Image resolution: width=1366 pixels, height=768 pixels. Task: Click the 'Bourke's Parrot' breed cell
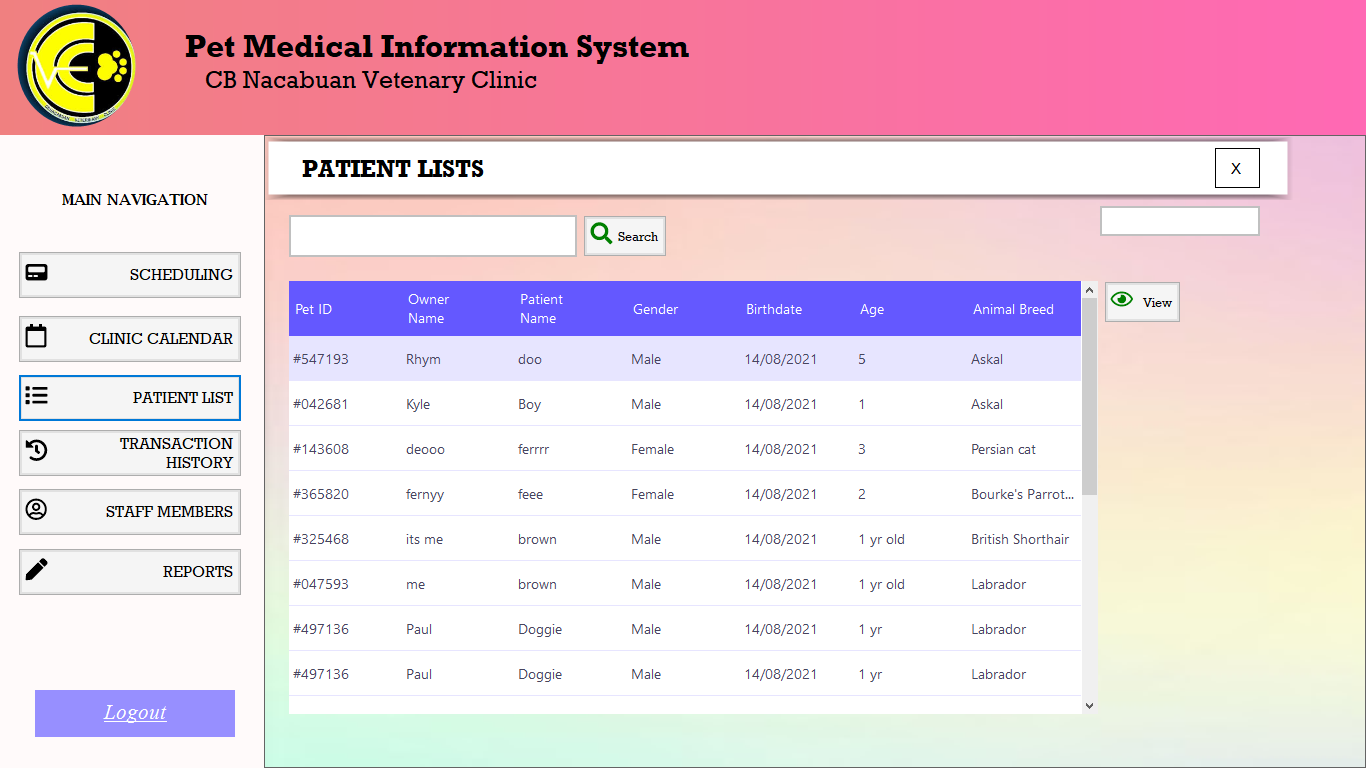[1023, 494]
